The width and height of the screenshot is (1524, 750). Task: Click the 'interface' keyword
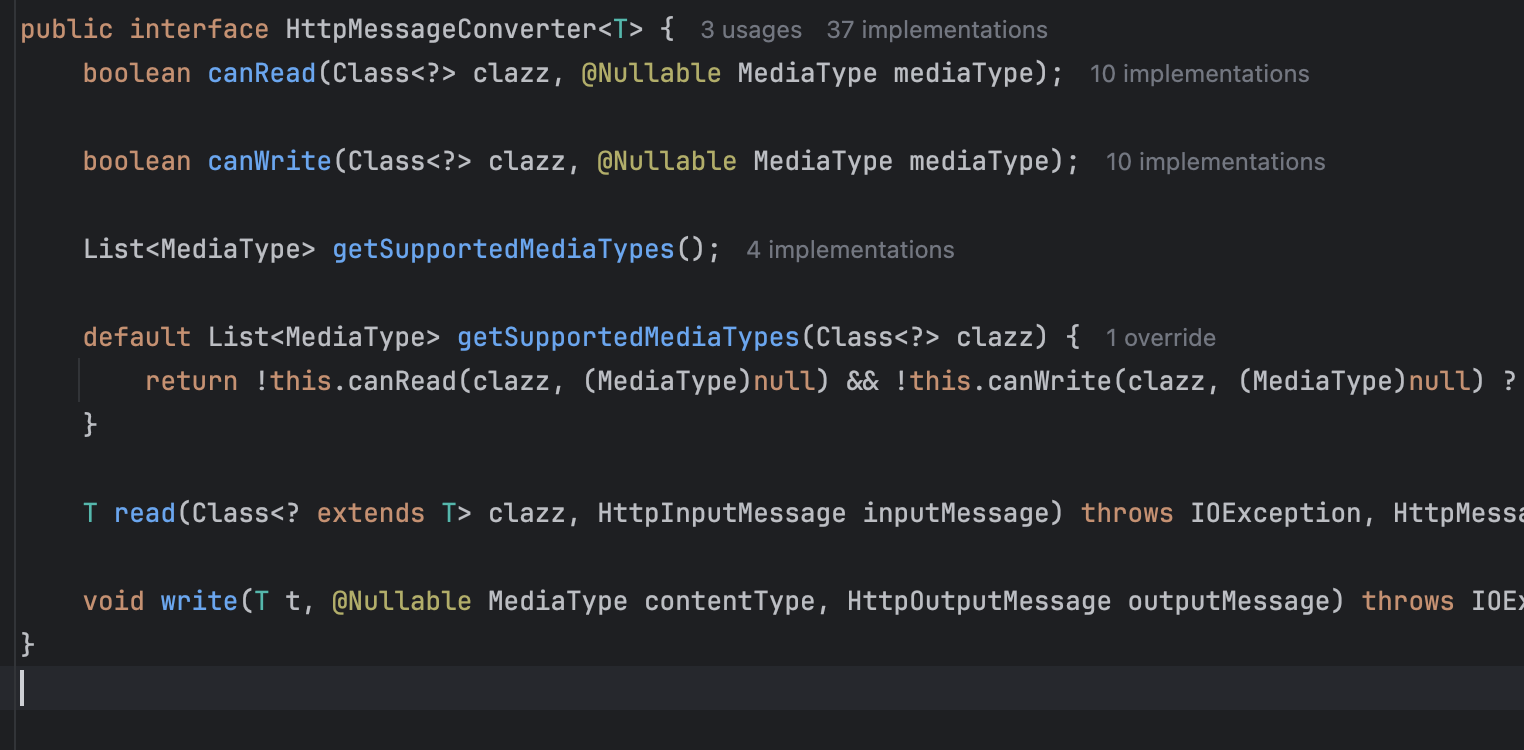(199, 30)
